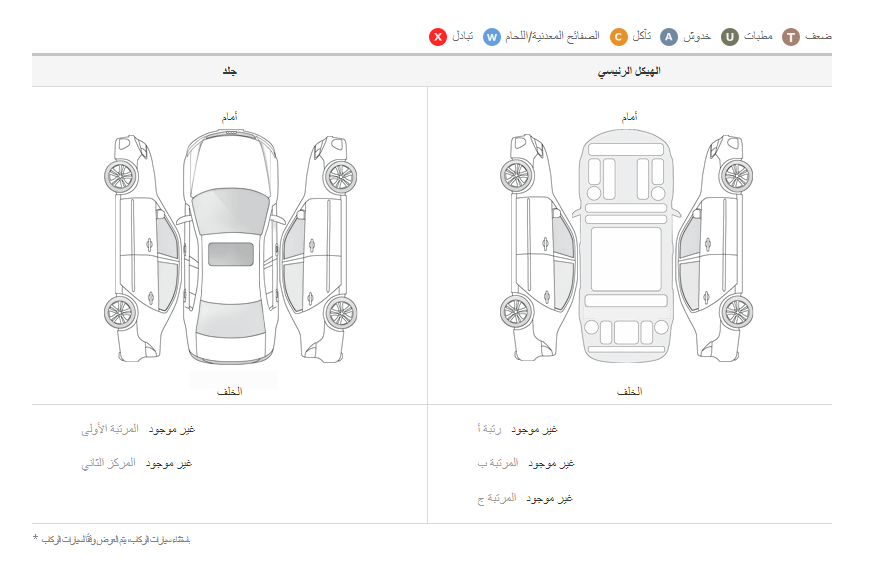Click the sunroof on the exterior top-view car

(x=230, y=254)
